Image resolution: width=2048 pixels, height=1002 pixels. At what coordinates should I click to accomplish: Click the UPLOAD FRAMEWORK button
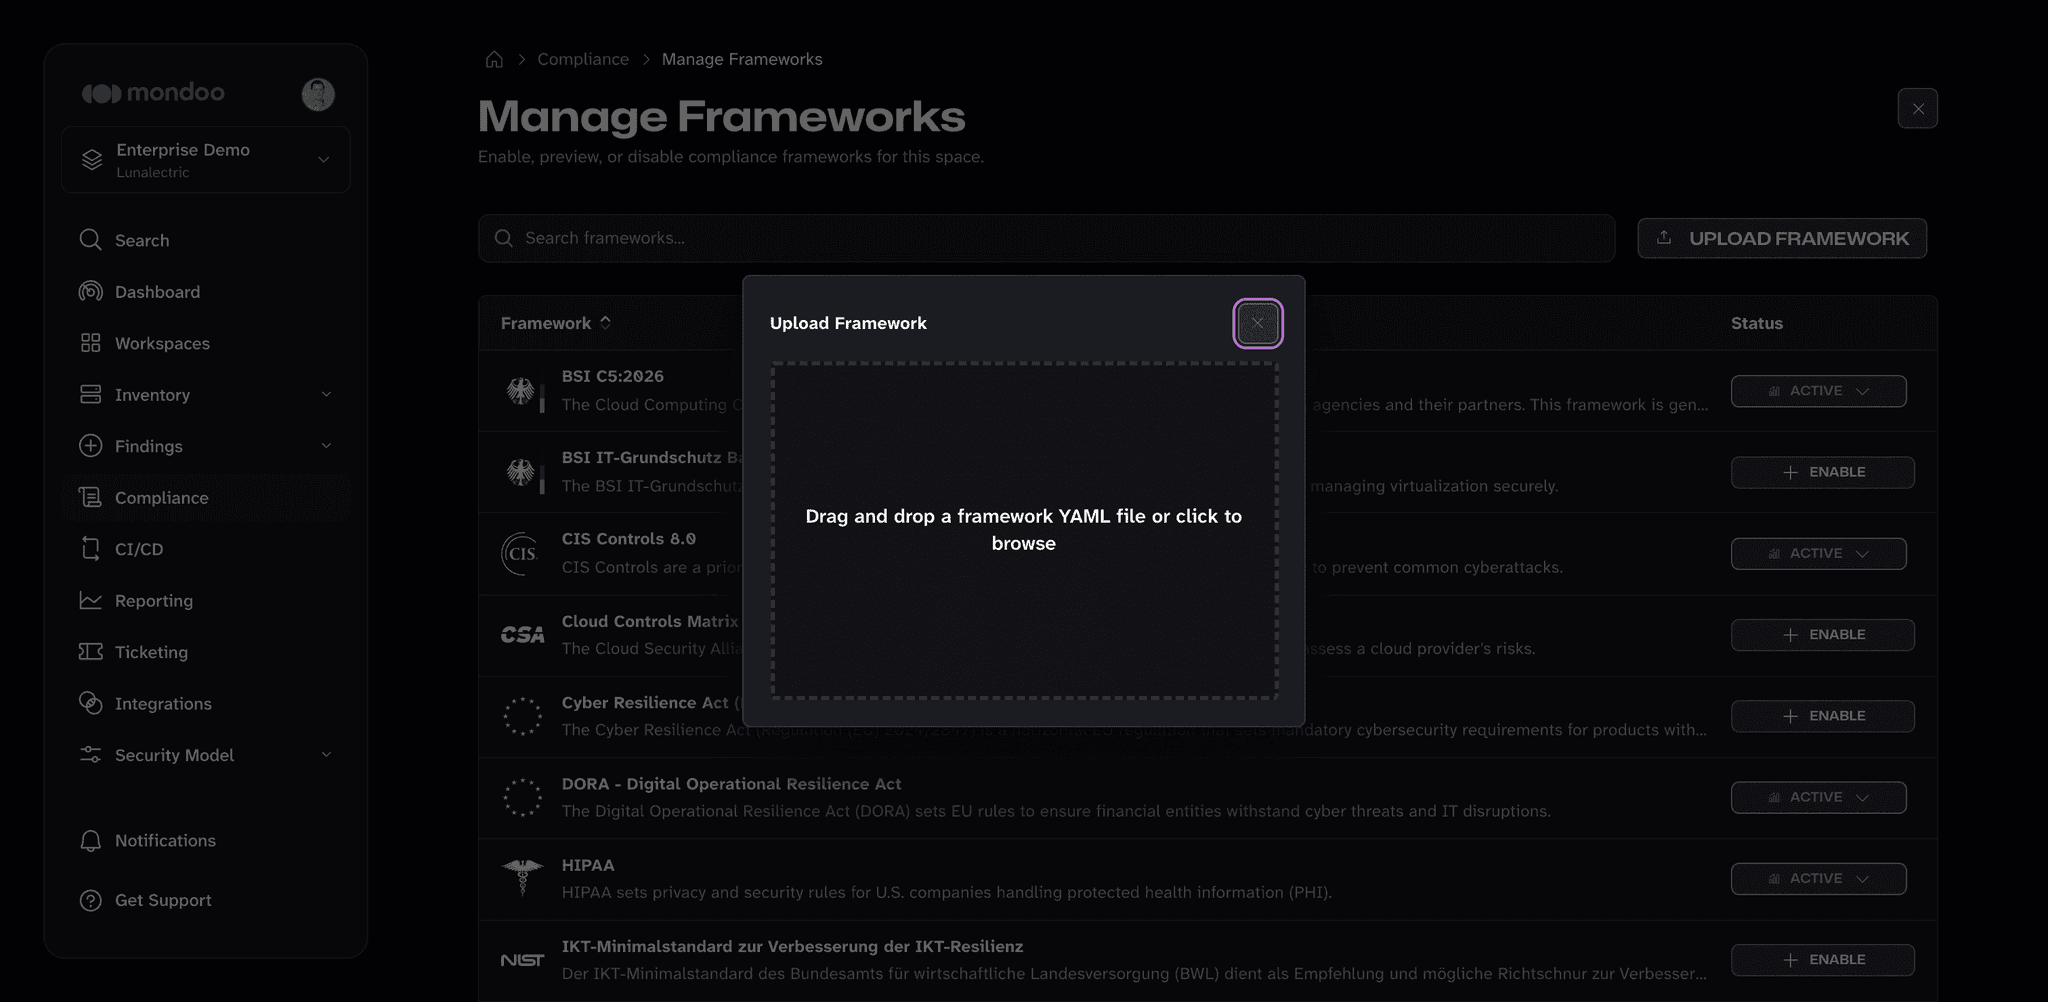pos(1782,238)
